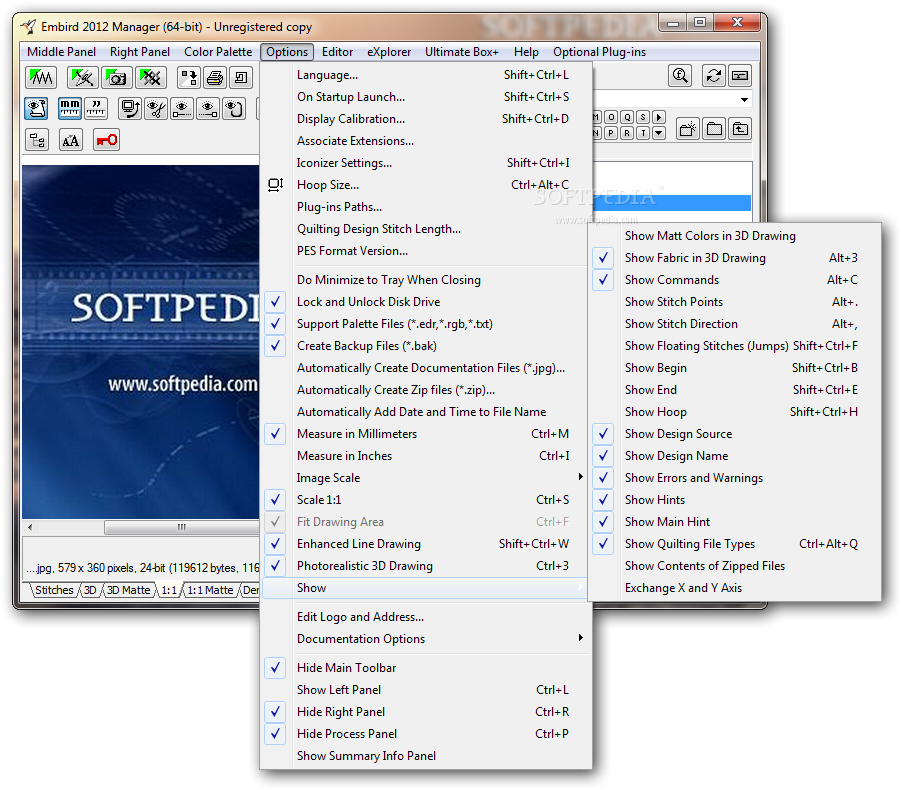Toggle Measure in Millimeters option
Screen dimensions: 902x790
click(426, 434)
